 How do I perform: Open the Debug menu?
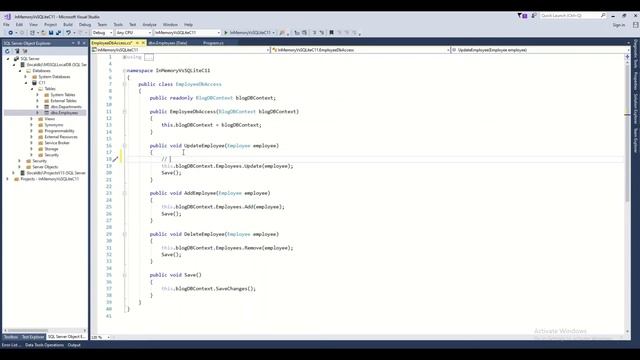tap(85, 25)
